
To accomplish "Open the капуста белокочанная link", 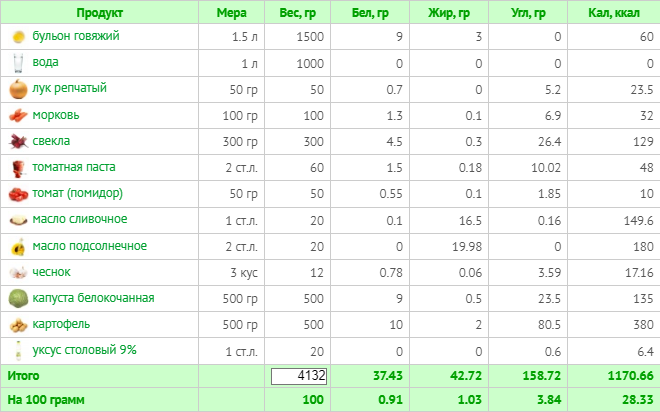I will [93, 298].
